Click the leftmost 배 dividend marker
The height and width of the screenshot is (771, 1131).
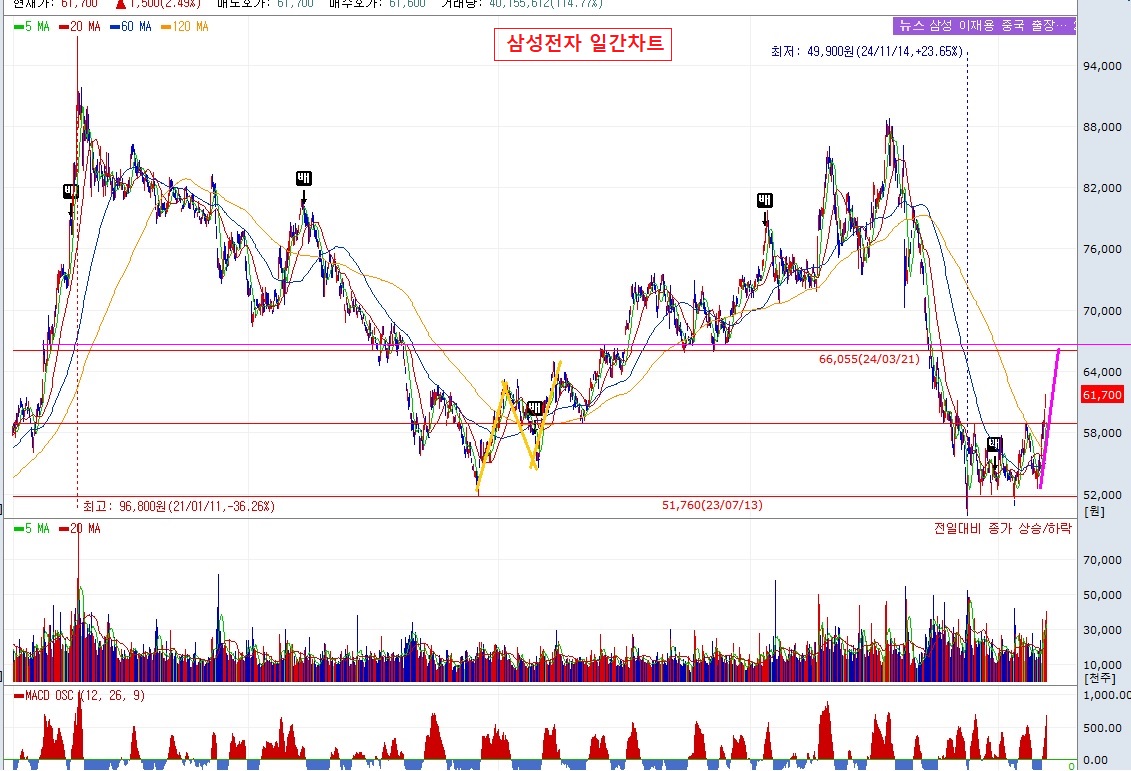tap(71, 191)
